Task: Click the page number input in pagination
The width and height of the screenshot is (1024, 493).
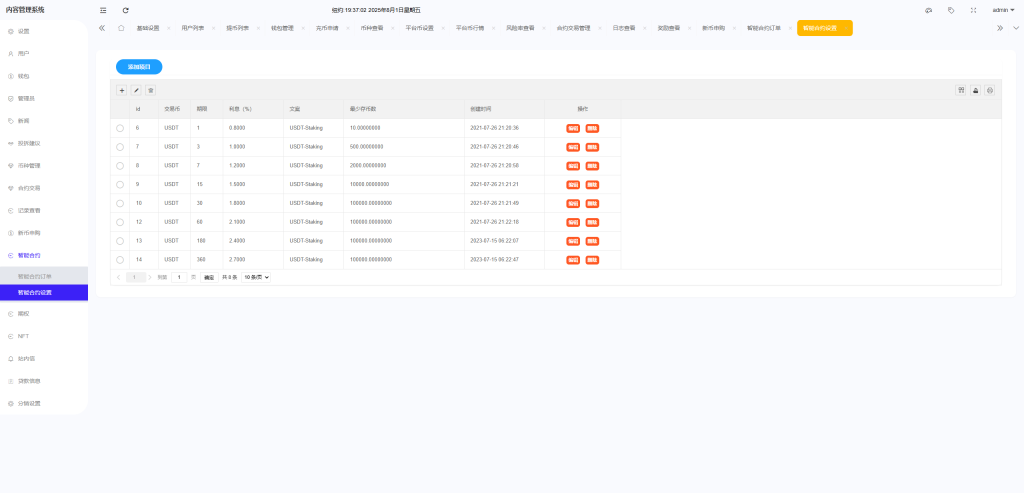Action: (178, 277)
